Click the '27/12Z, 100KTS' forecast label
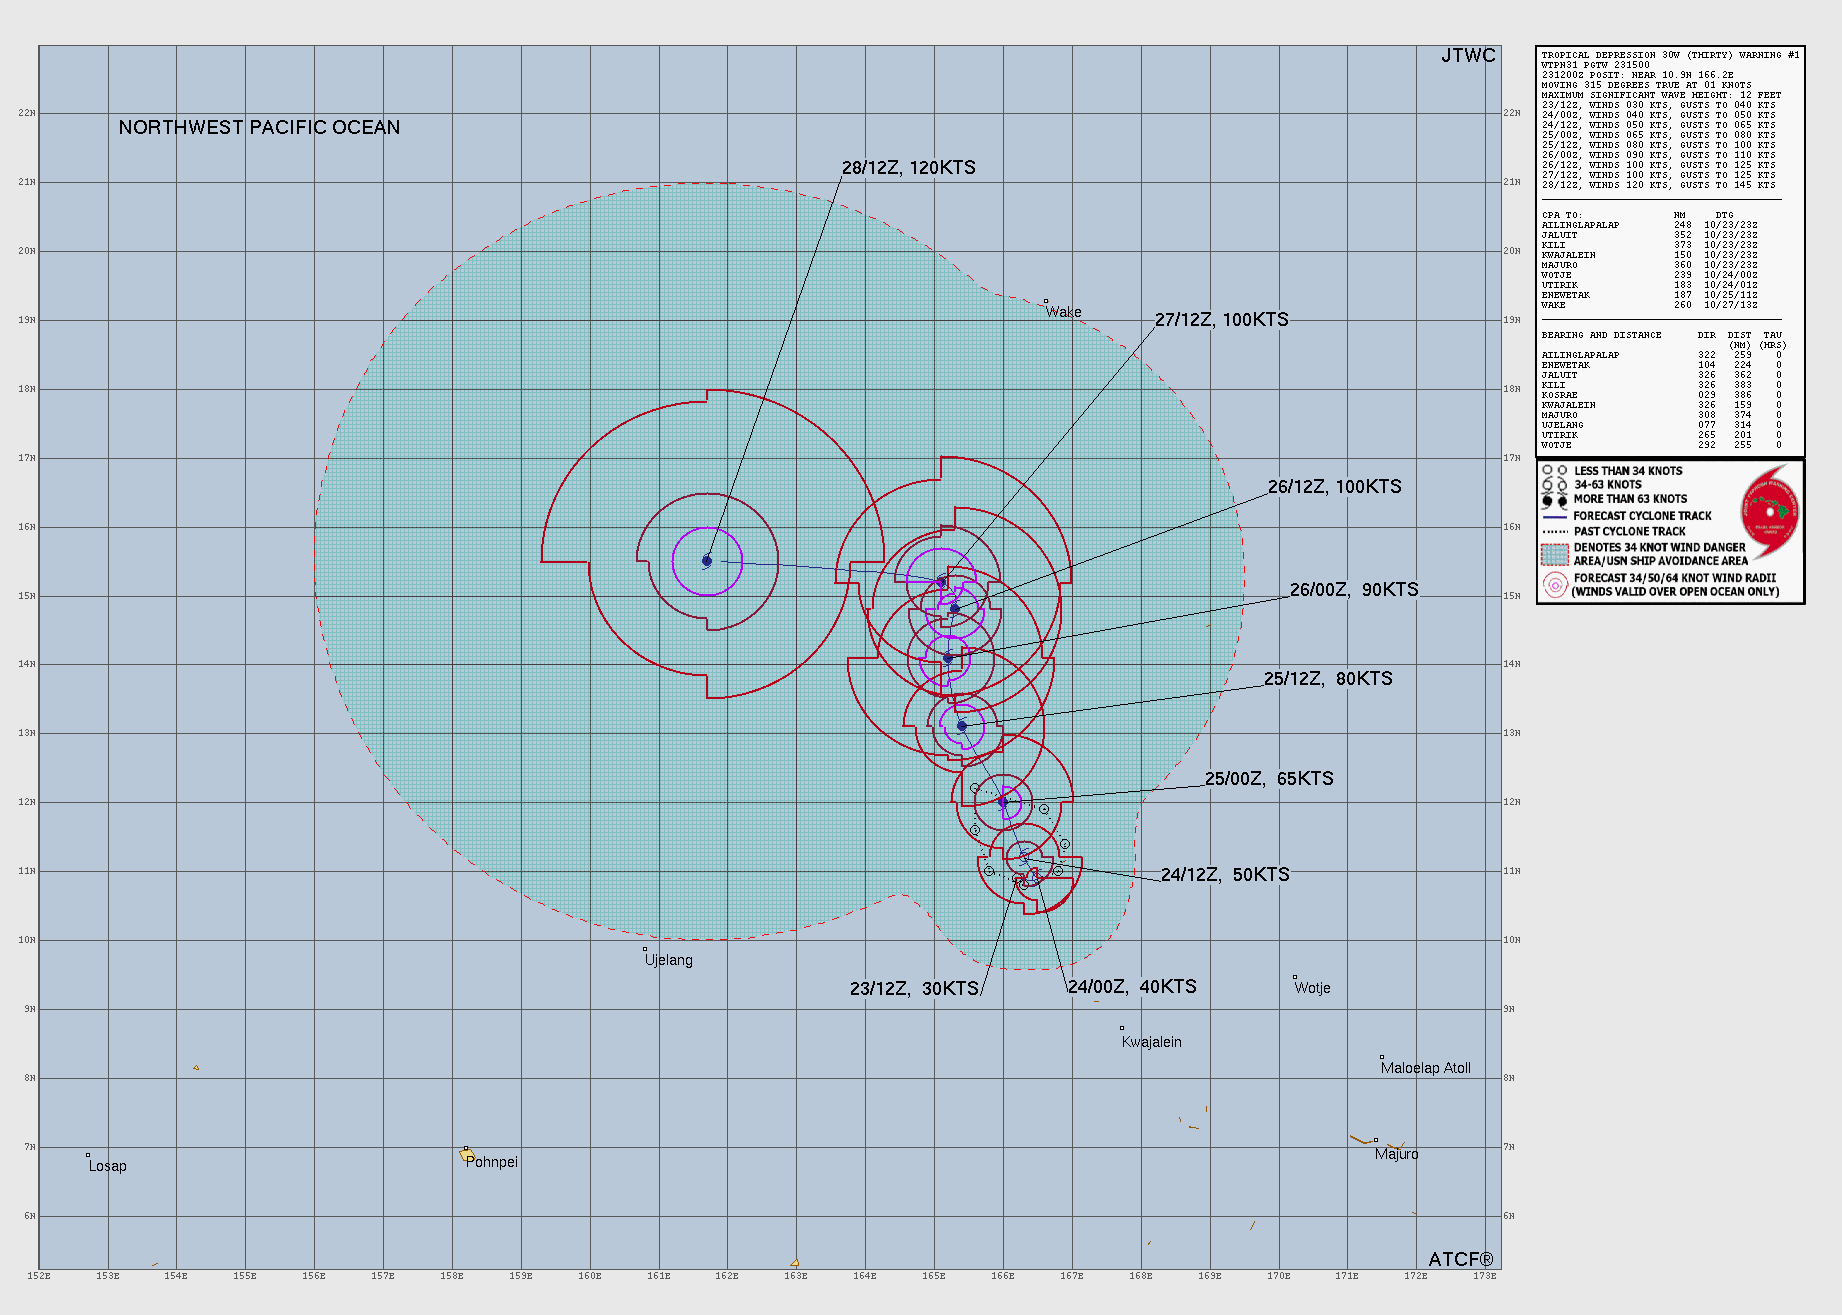 [1222, 320]
